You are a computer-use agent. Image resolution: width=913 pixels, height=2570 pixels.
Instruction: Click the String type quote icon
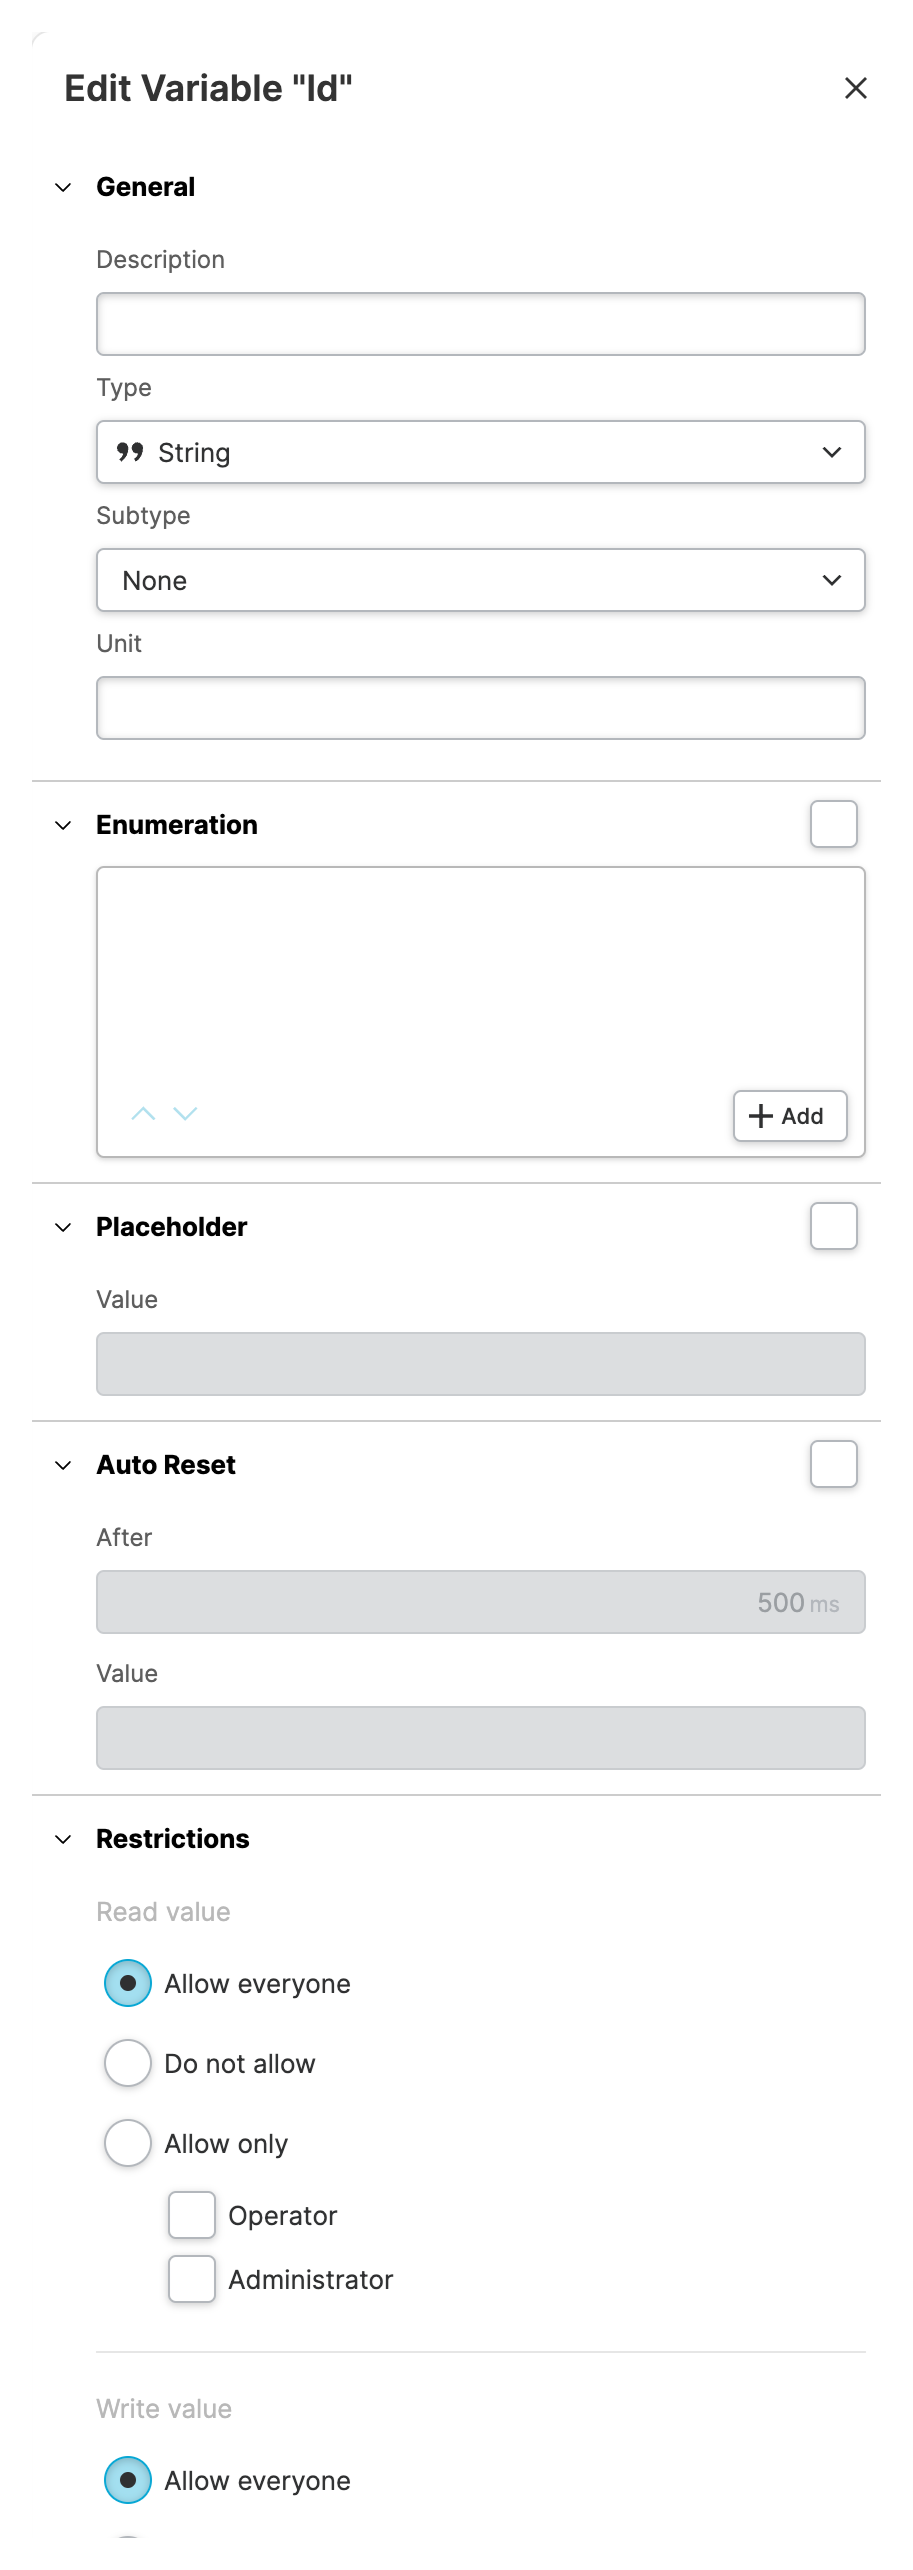[130, 452]
